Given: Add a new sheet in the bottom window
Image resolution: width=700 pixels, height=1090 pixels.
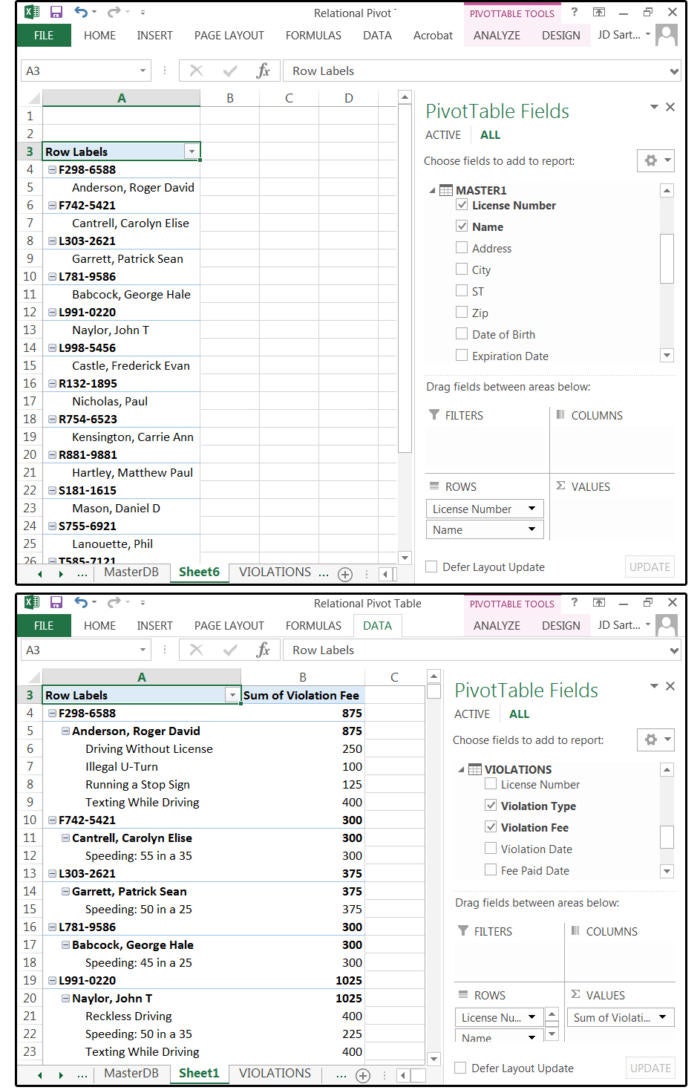Looking at the screenshot, I should pos(363,1075).
